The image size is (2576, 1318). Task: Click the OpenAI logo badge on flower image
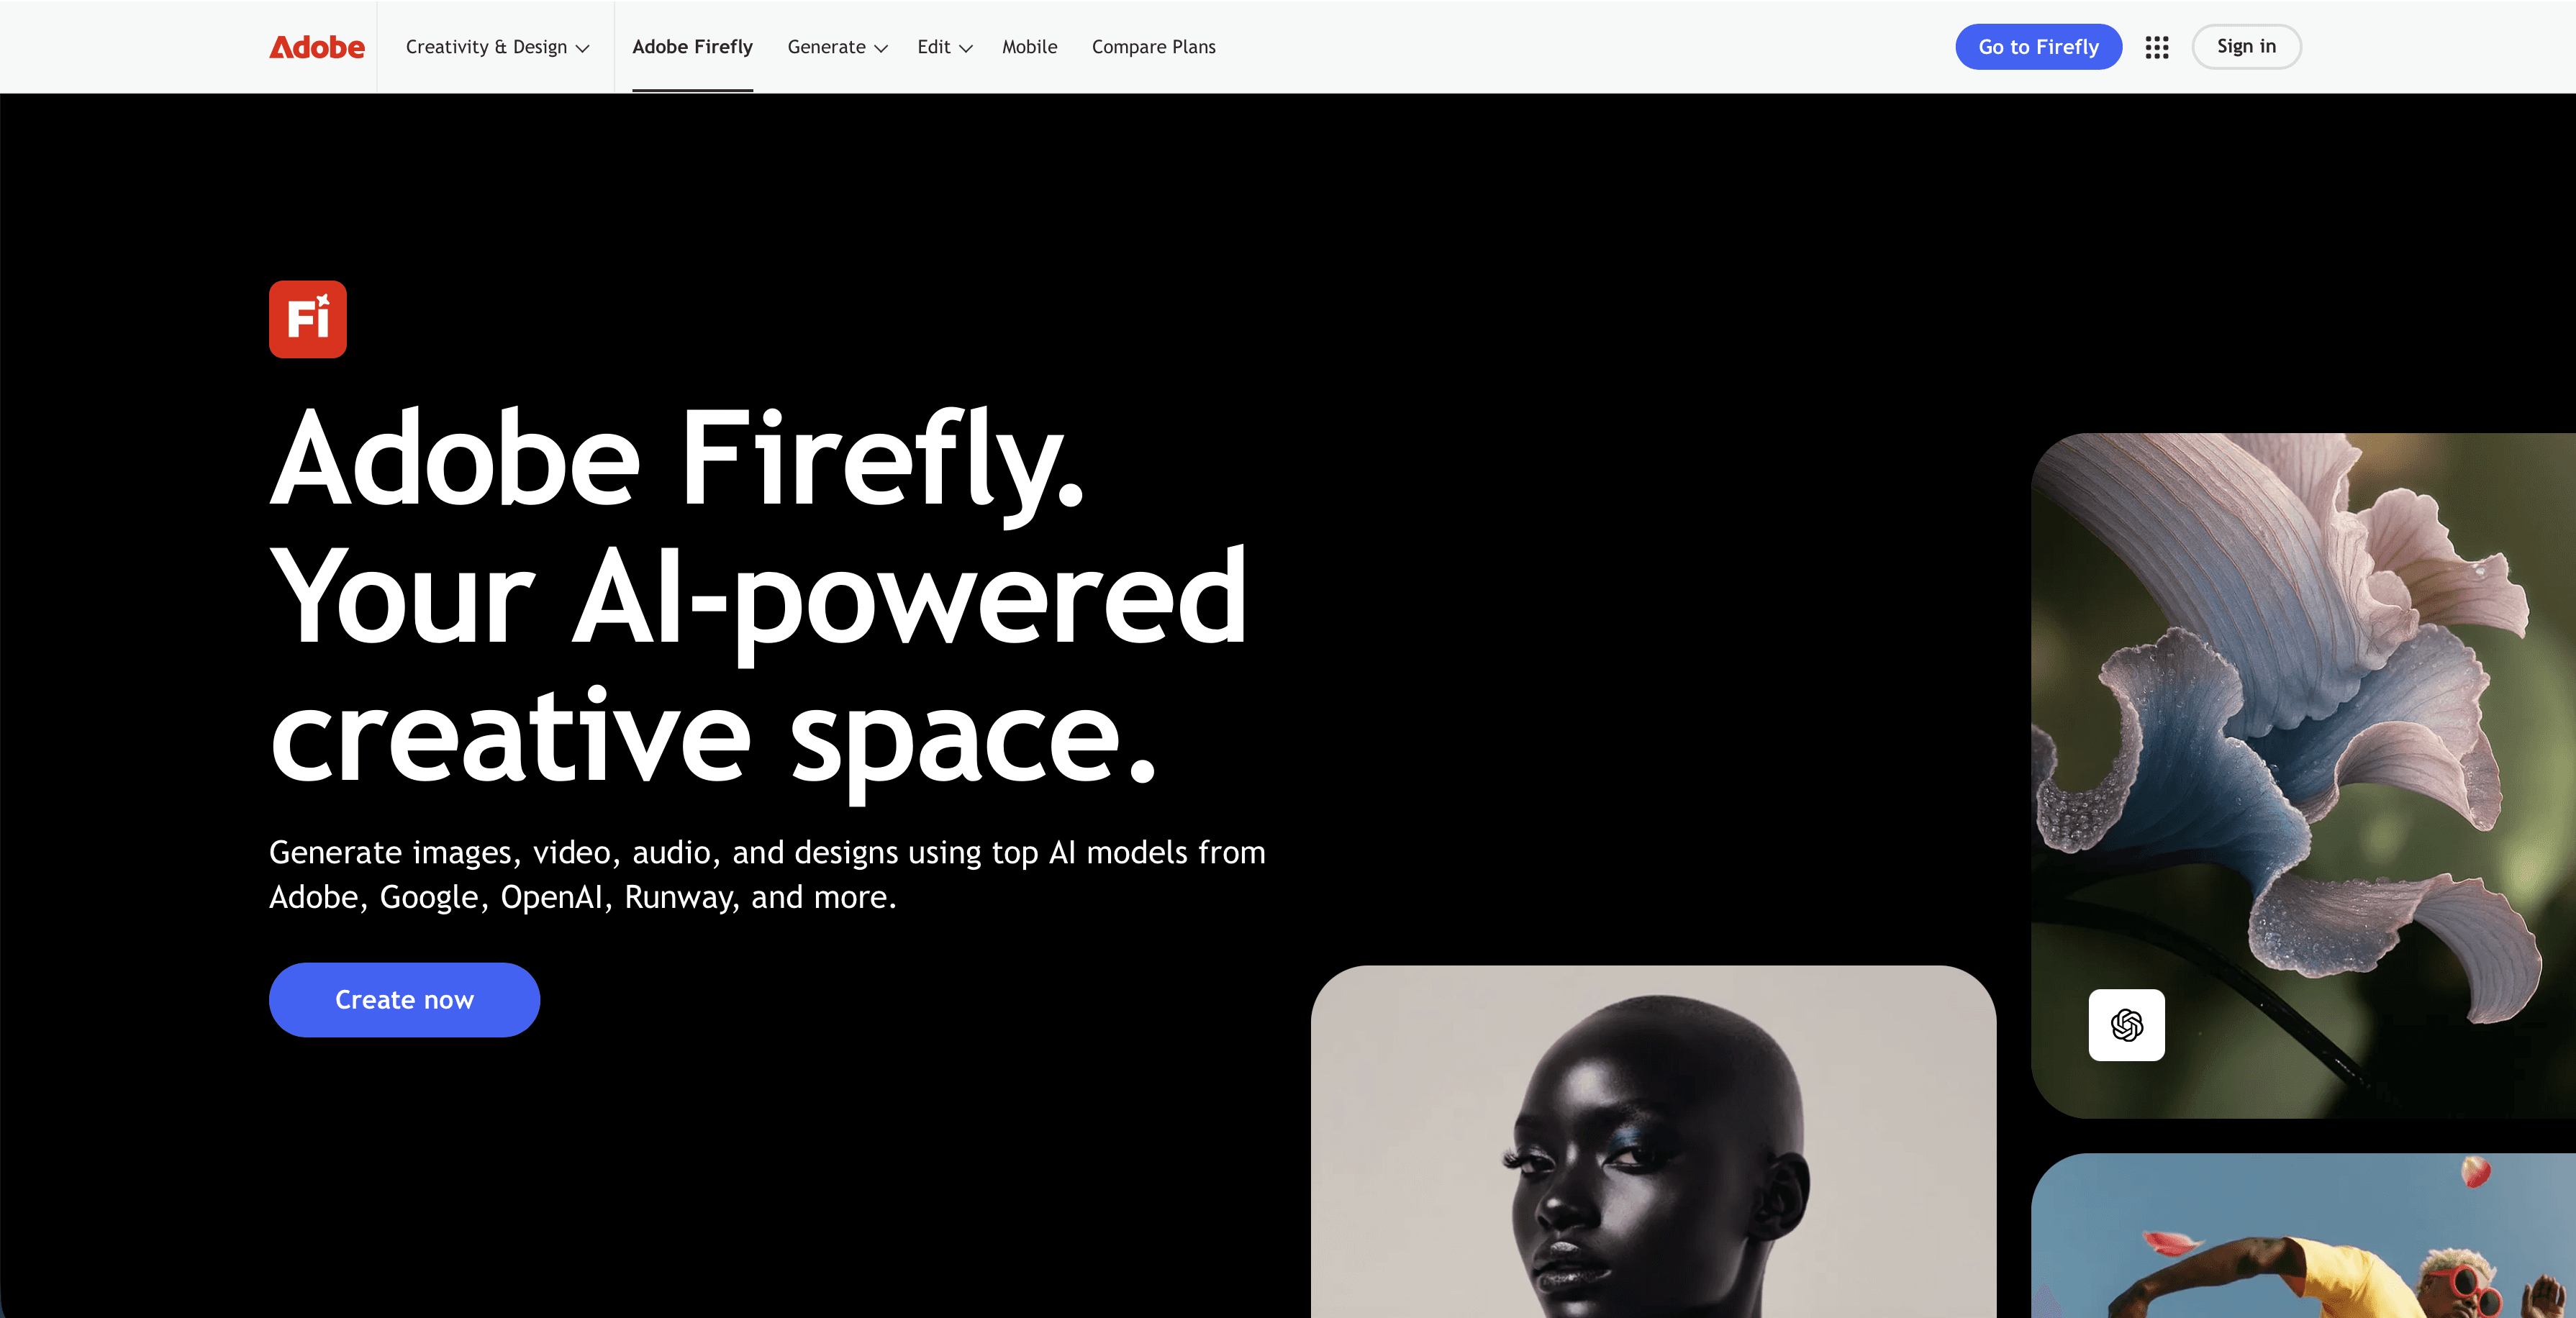click(x=2127, y=1025)
